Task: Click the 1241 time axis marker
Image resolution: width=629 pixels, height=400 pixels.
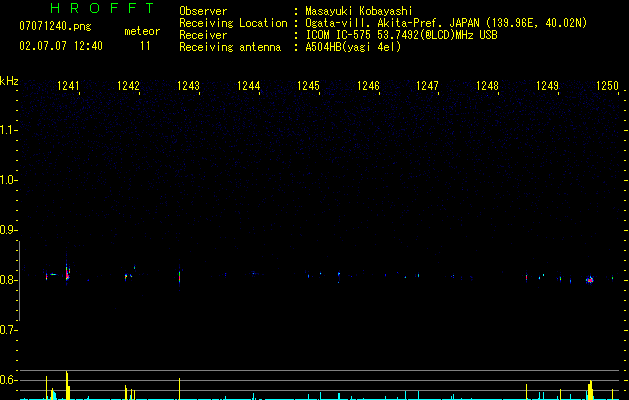Action: (68, 86)
